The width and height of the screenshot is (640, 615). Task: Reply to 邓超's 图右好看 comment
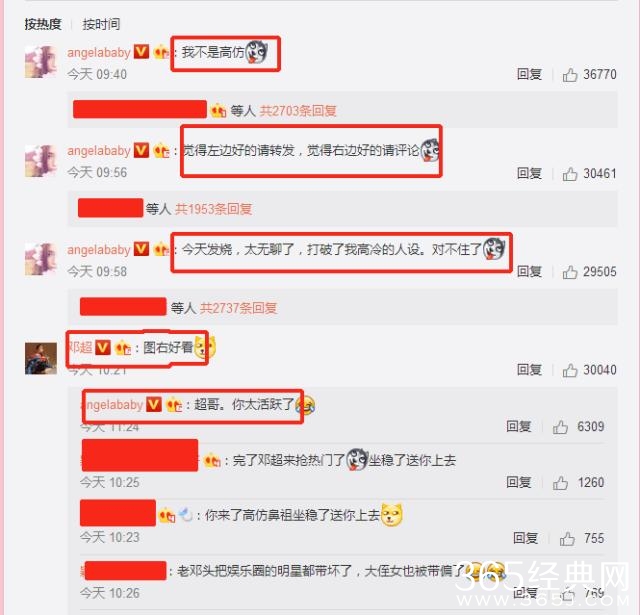[529, 370]
